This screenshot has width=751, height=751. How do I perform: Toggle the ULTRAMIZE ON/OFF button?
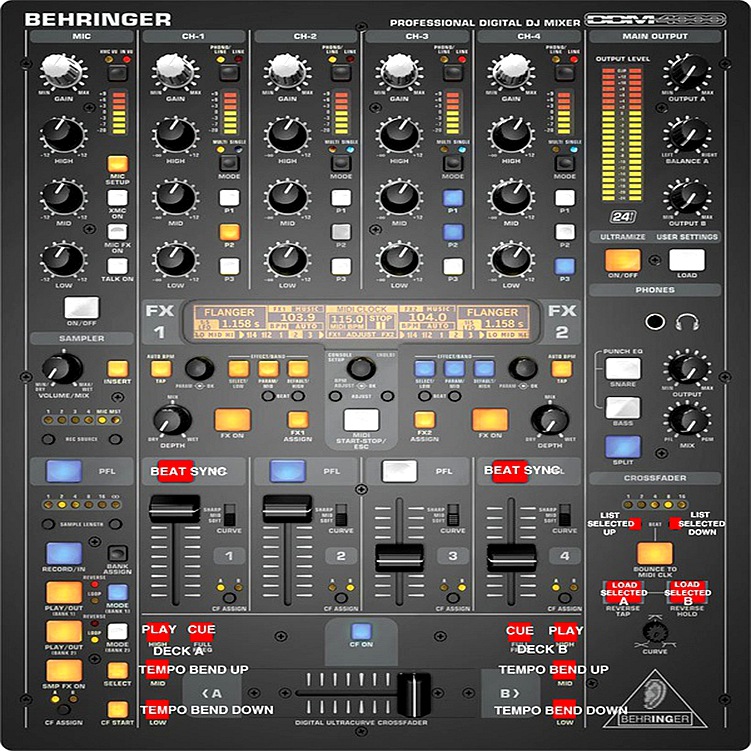tap(623, 260)
